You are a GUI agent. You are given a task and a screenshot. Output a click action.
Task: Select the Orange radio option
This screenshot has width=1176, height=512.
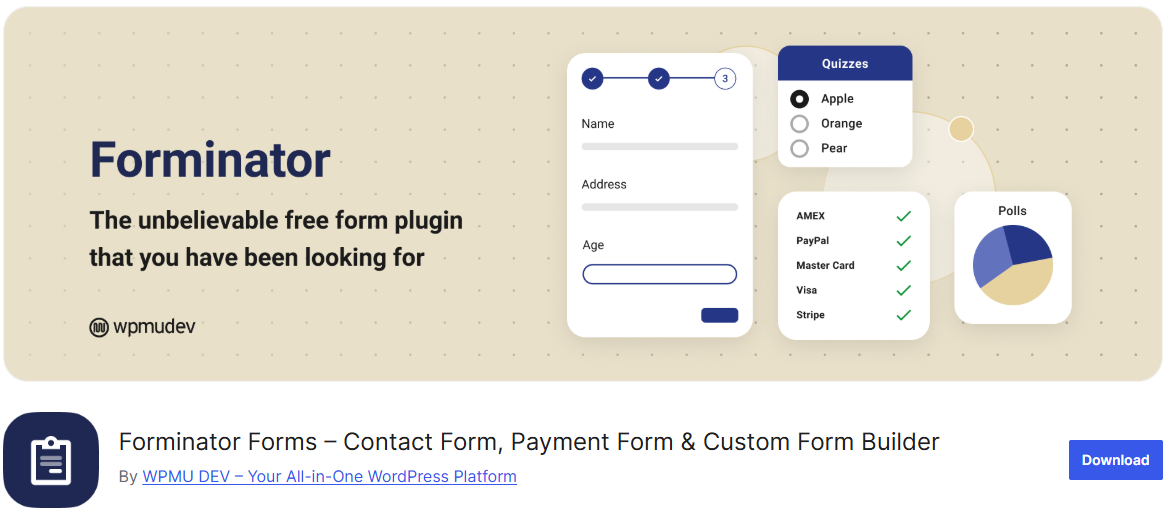click(800, 124)
